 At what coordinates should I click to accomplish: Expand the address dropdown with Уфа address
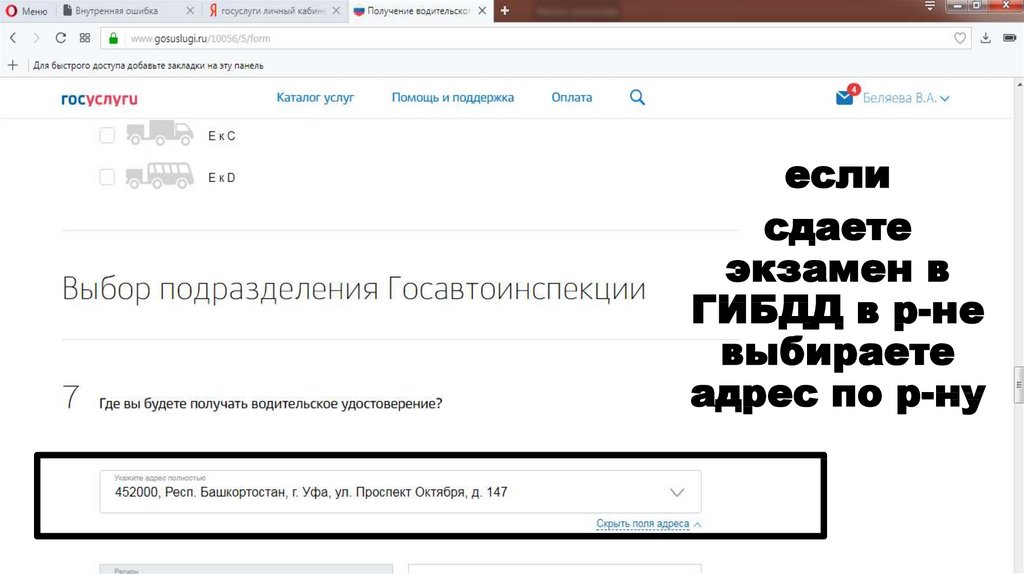point(676,492)
